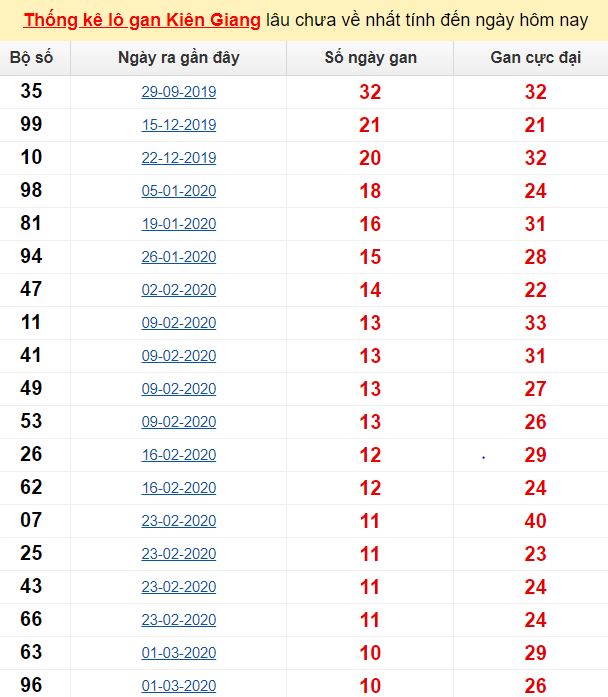
Task: Open date link 09-02-2020 in row 11
Action: (x=179, y=323)
